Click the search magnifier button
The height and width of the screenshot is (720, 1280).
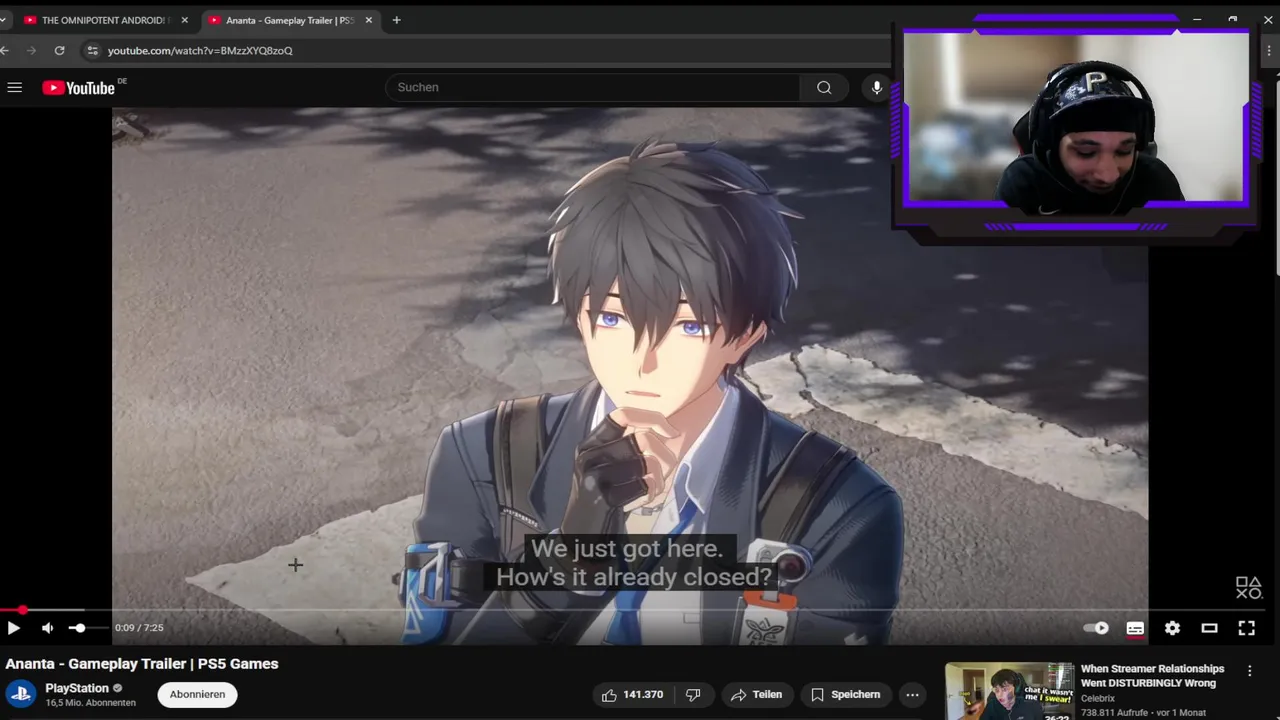(x=824, y=88)
